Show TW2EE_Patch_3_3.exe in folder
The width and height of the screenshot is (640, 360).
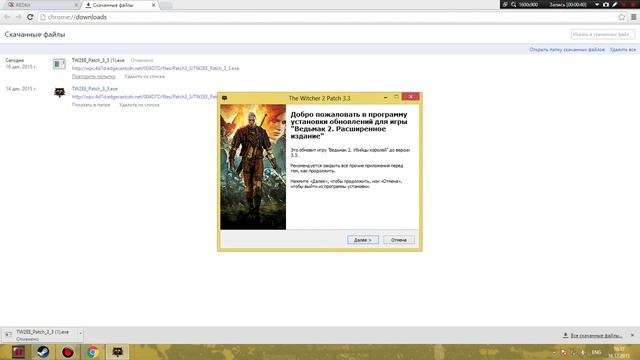point(91,105)
